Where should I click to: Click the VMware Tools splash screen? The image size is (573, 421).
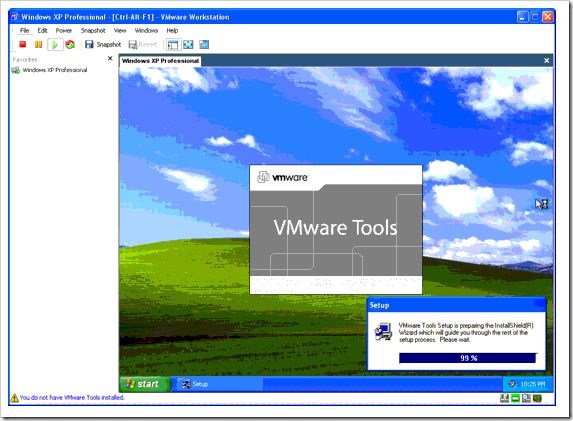[336, 230]
